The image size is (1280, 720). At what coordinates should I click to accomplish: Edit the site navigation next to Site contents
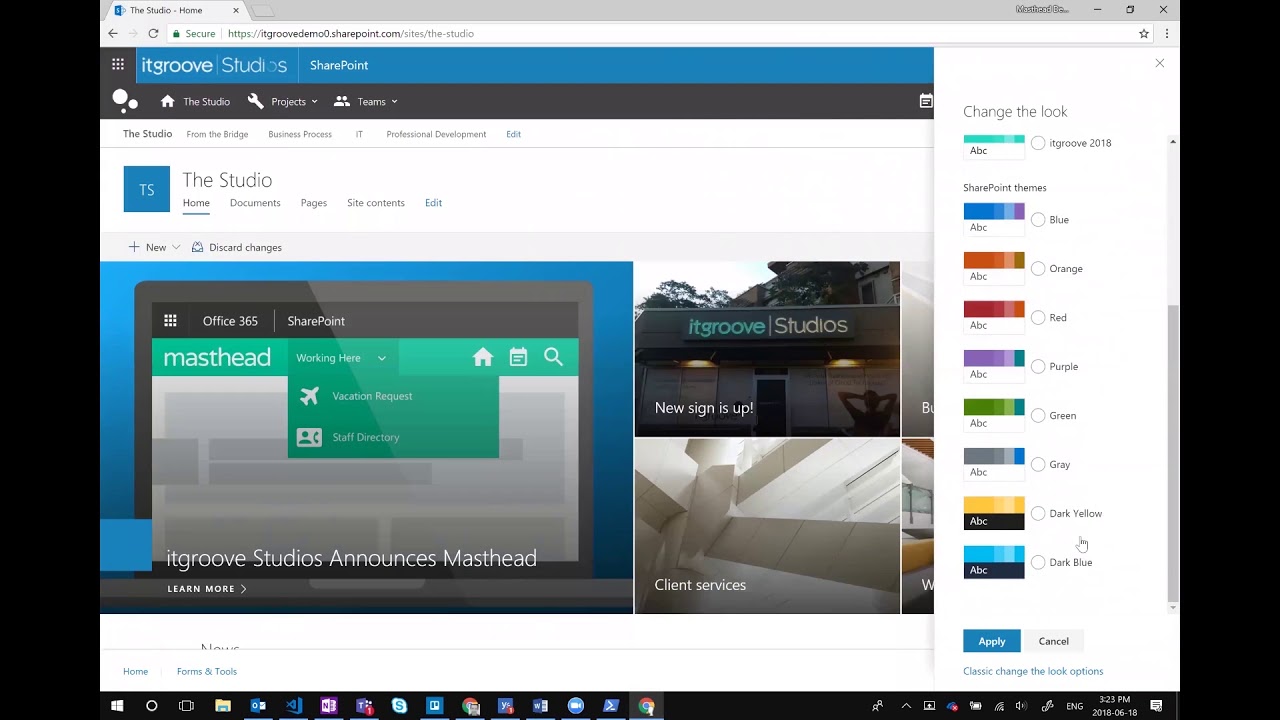coord(433,203)
